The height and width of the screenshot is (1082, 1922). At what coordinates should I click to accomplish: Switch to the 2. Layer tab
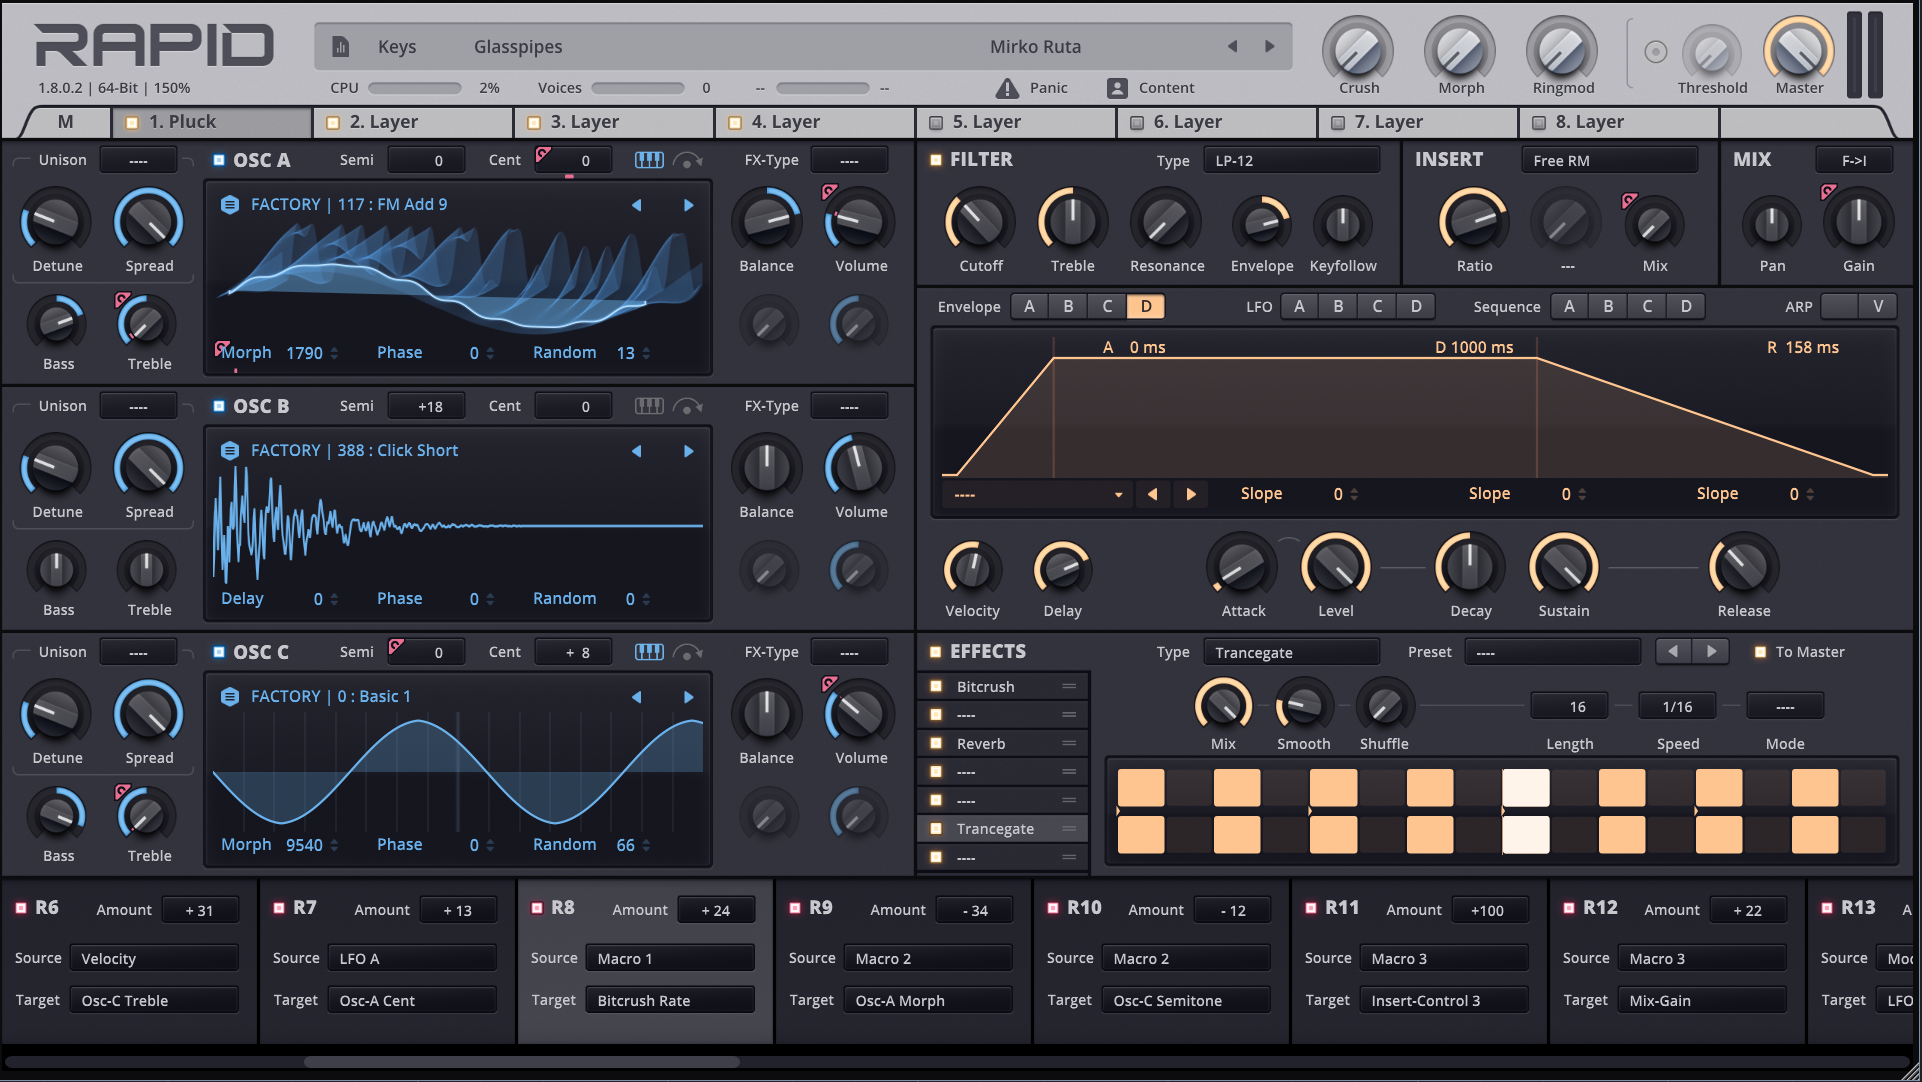pyautogui.click(x=413, y=122)
